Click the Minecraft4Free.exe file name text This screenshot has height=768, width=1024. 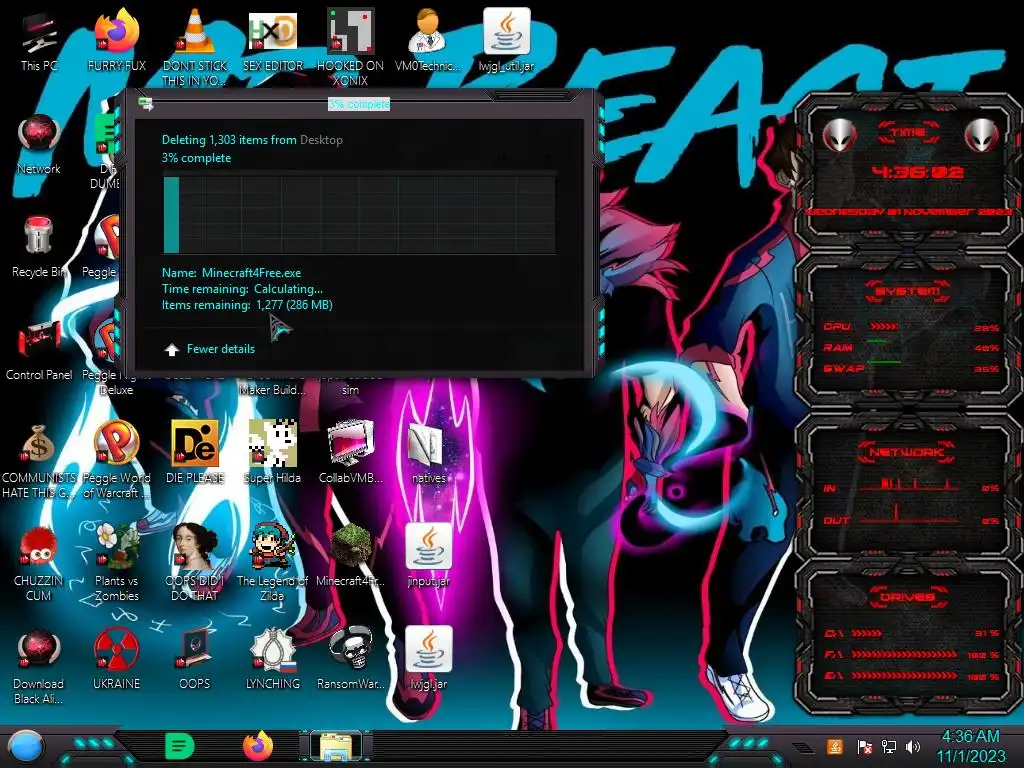pyautogui.click(x=251, y=273)
